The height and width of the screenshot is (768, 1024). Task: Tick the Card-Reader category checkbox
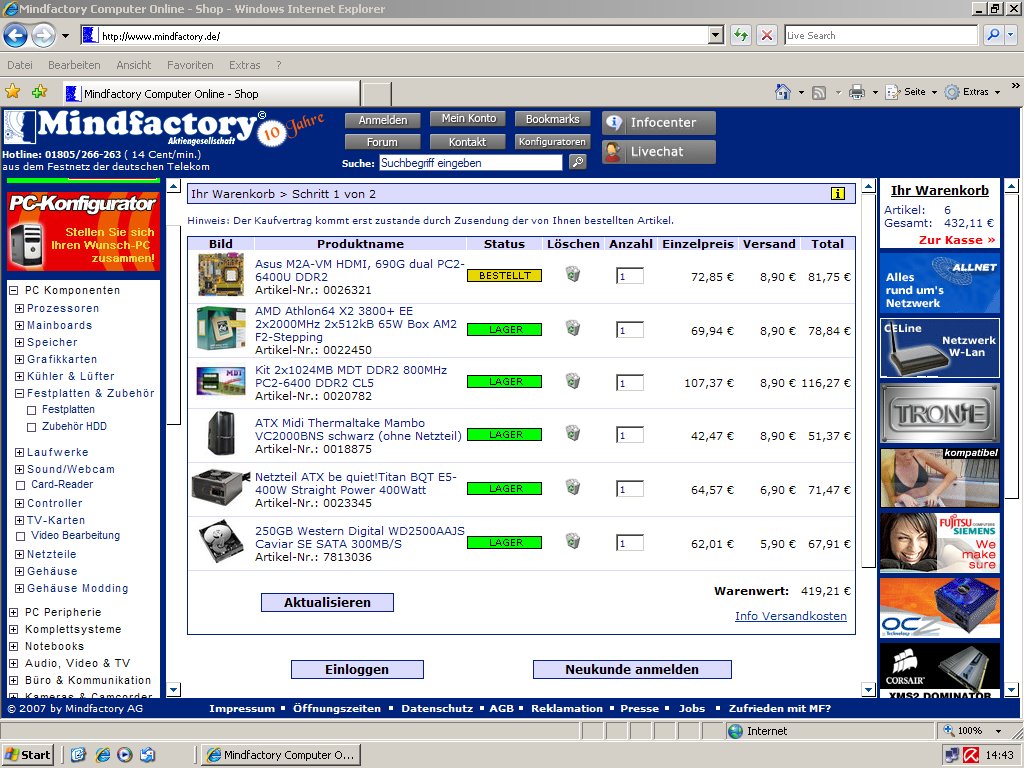(x=20, y=485)
